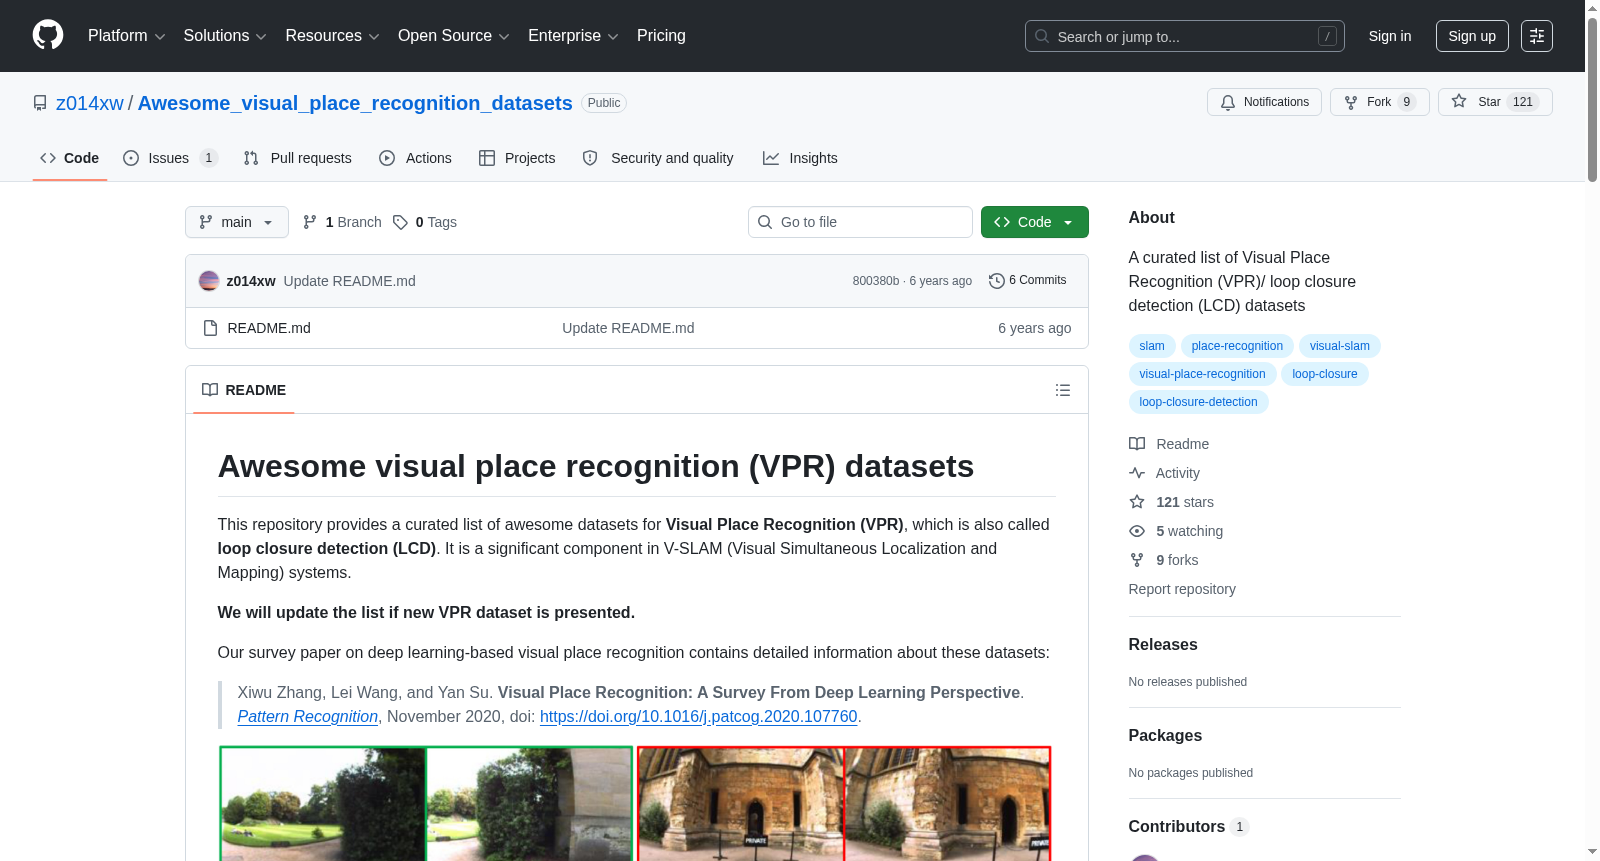Expand the main branch selector
1600x861 pixels.
tap(237, 222)
